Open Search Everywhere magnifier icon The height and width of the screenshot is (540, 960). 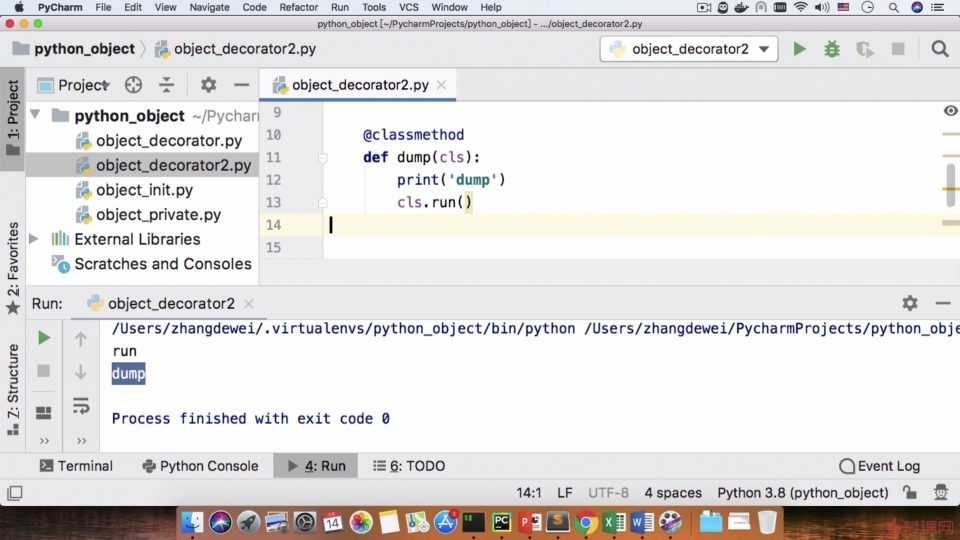click(940, 49)
